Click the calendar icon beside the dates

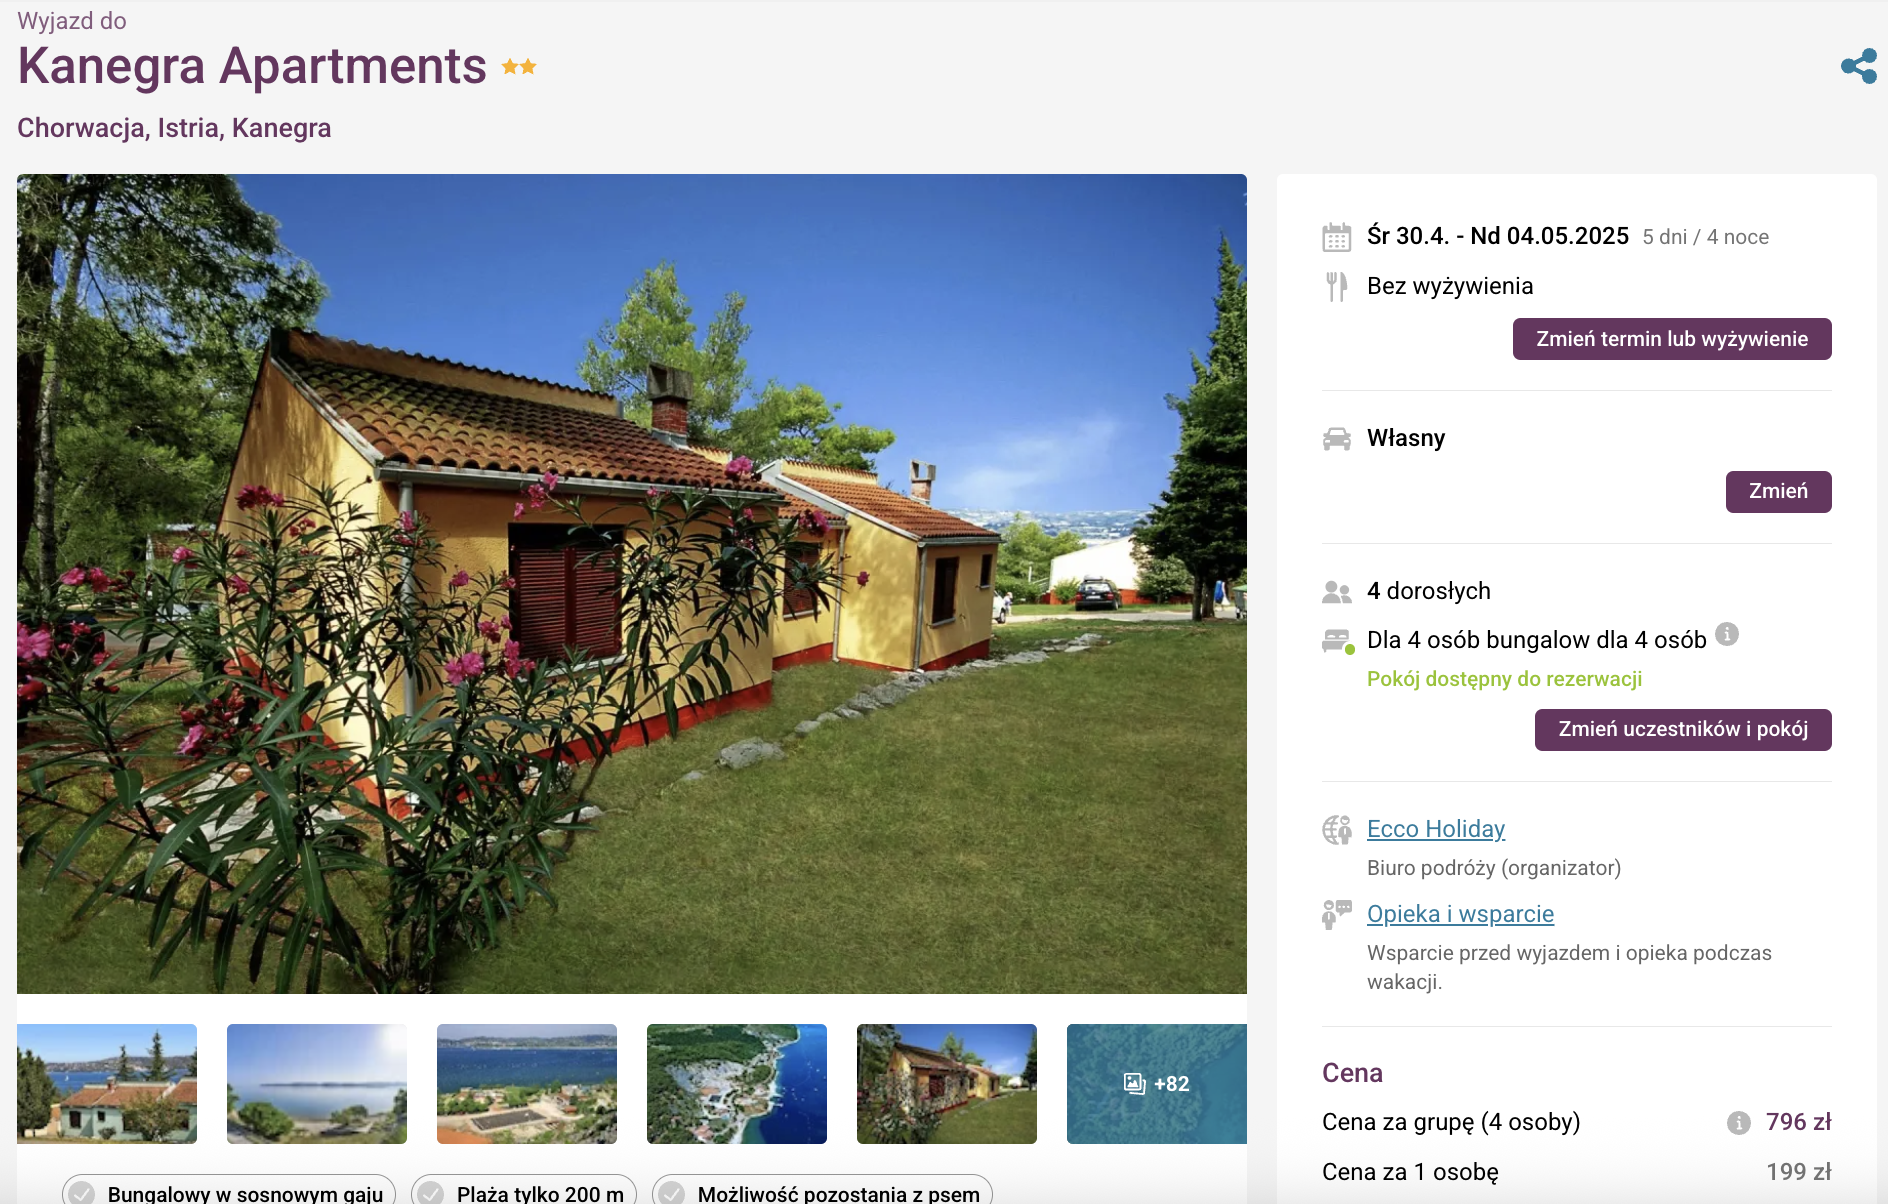[x=1337, y=237]
